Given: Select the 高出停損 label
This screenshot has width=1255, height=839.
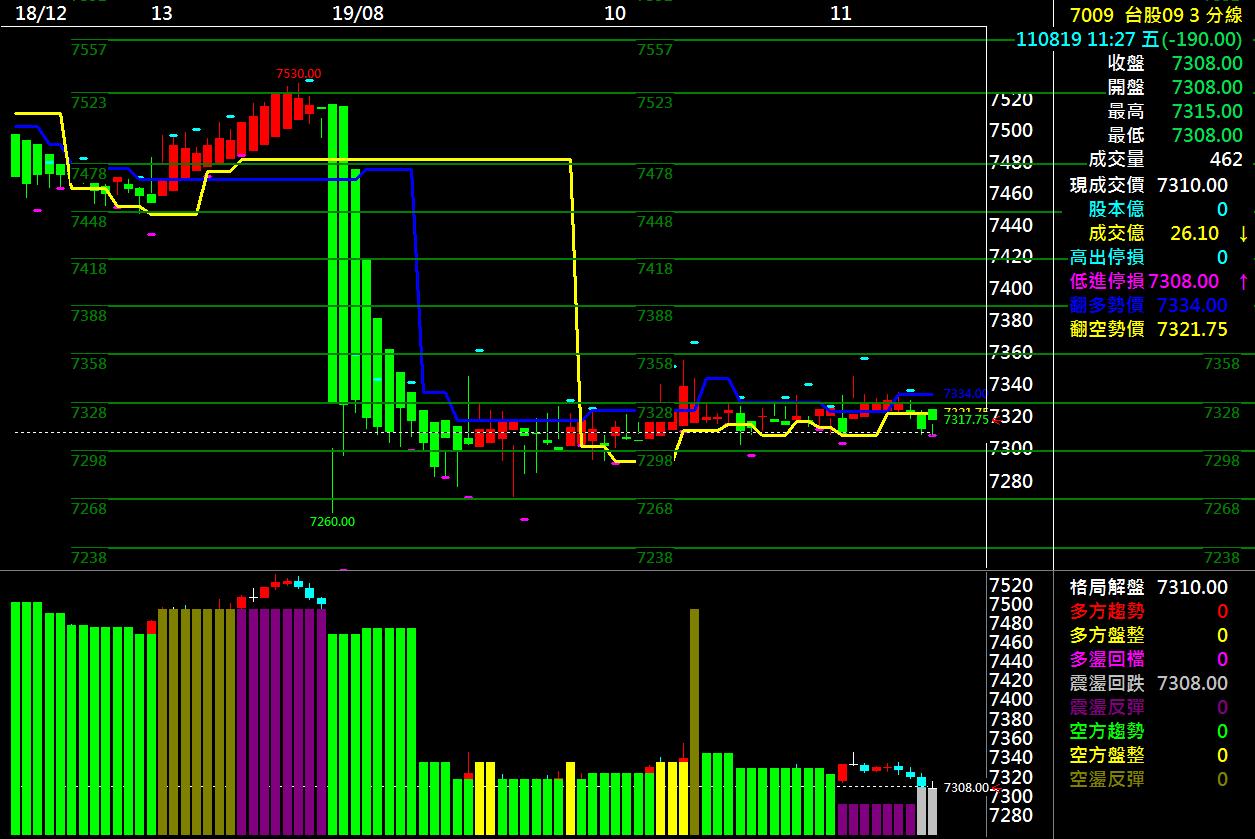Looking at the screenshot, I should [x=1107, y=257].
